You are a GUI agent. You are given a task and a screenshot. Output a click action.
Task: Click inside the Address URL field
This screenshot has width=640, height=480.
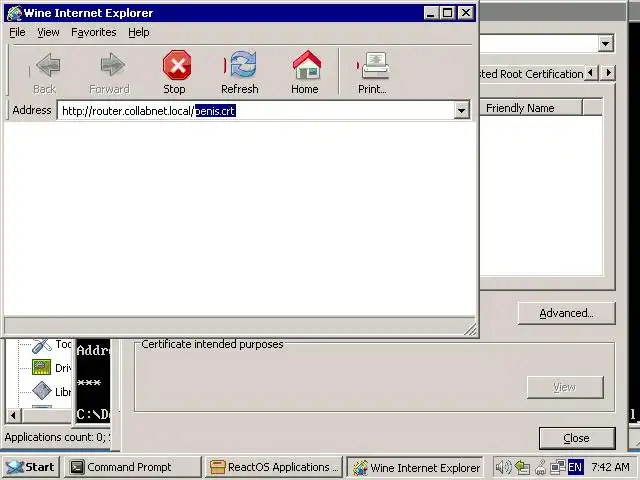(x=256, y=111)
